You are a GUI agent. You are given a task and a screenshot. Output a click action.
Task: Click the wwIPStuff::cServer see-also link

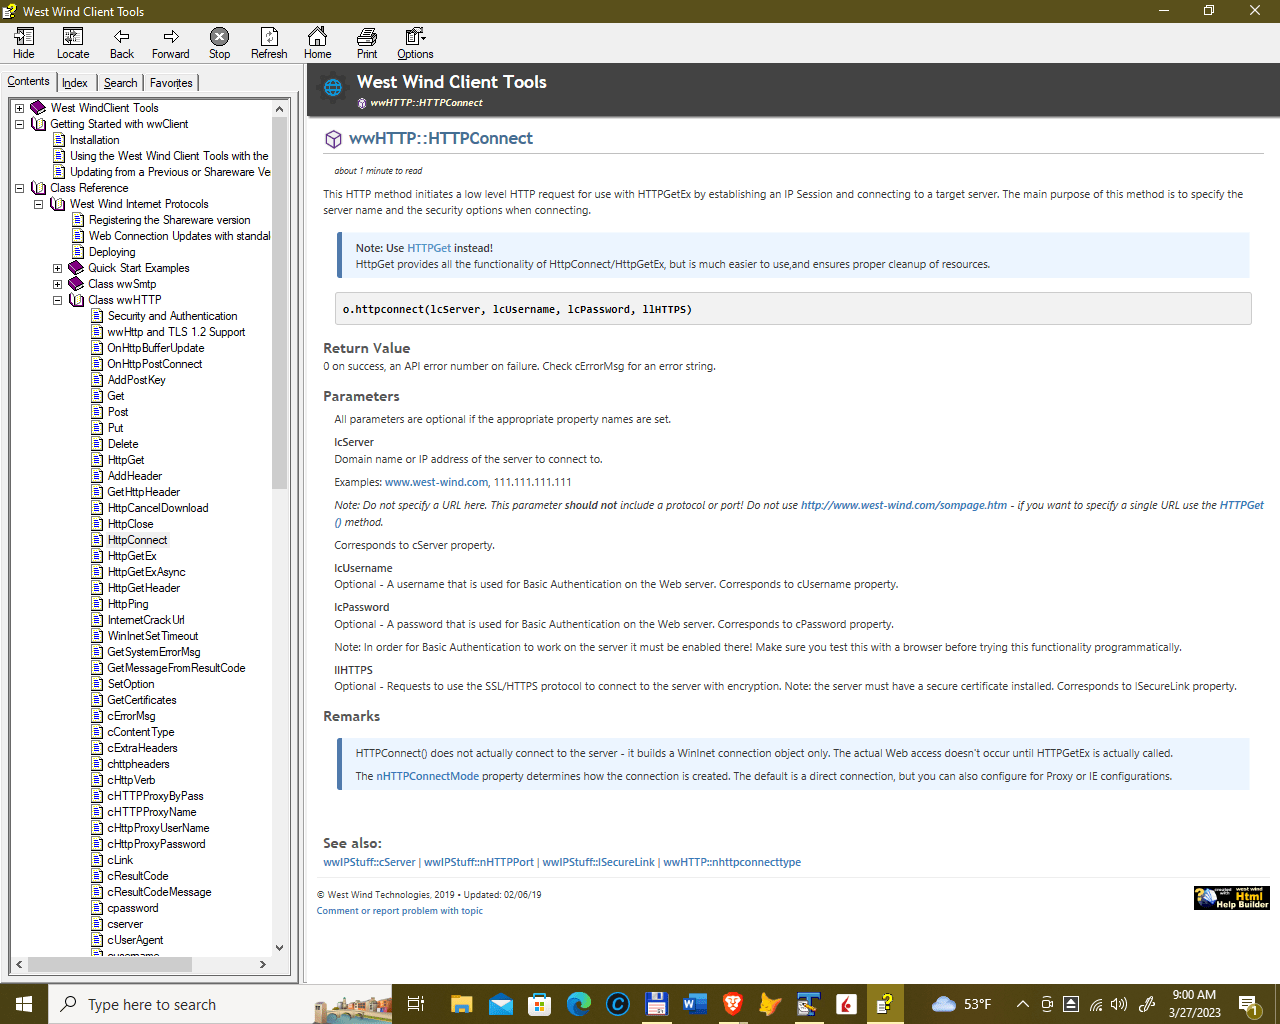tap(370, 861)
